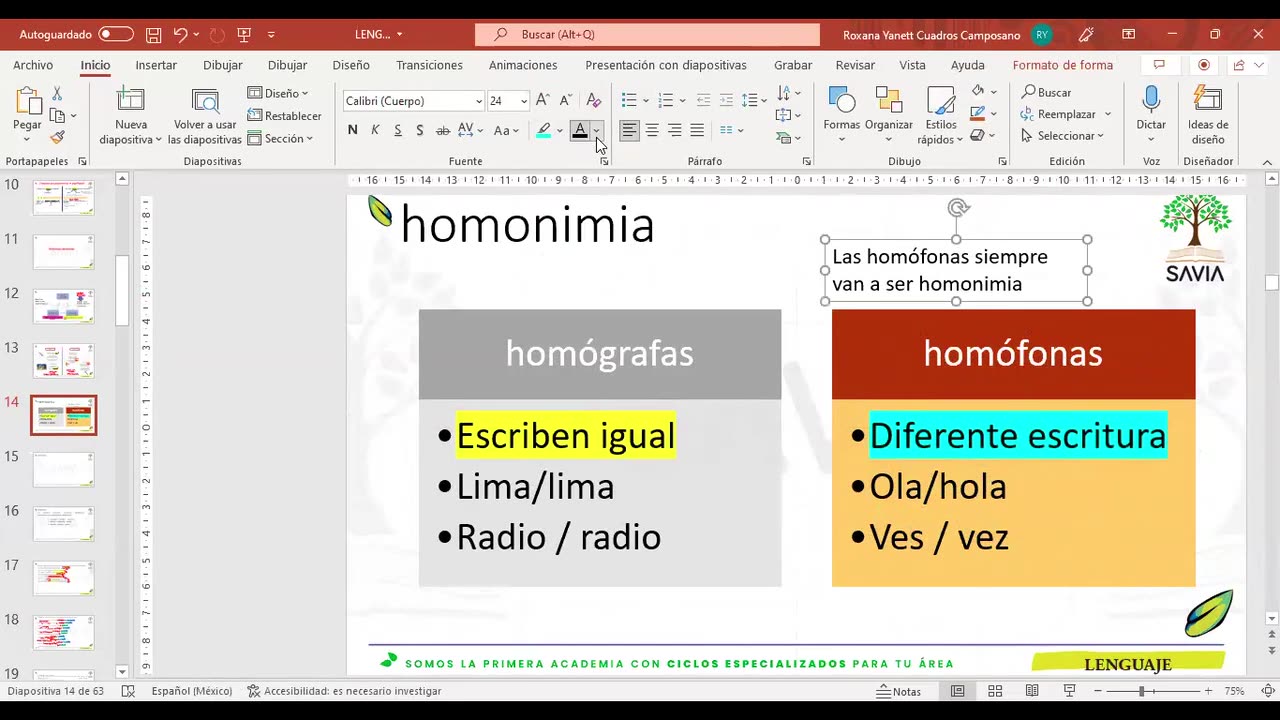
Task: Apply italic with the K button
Action: [x=375, y=130]
